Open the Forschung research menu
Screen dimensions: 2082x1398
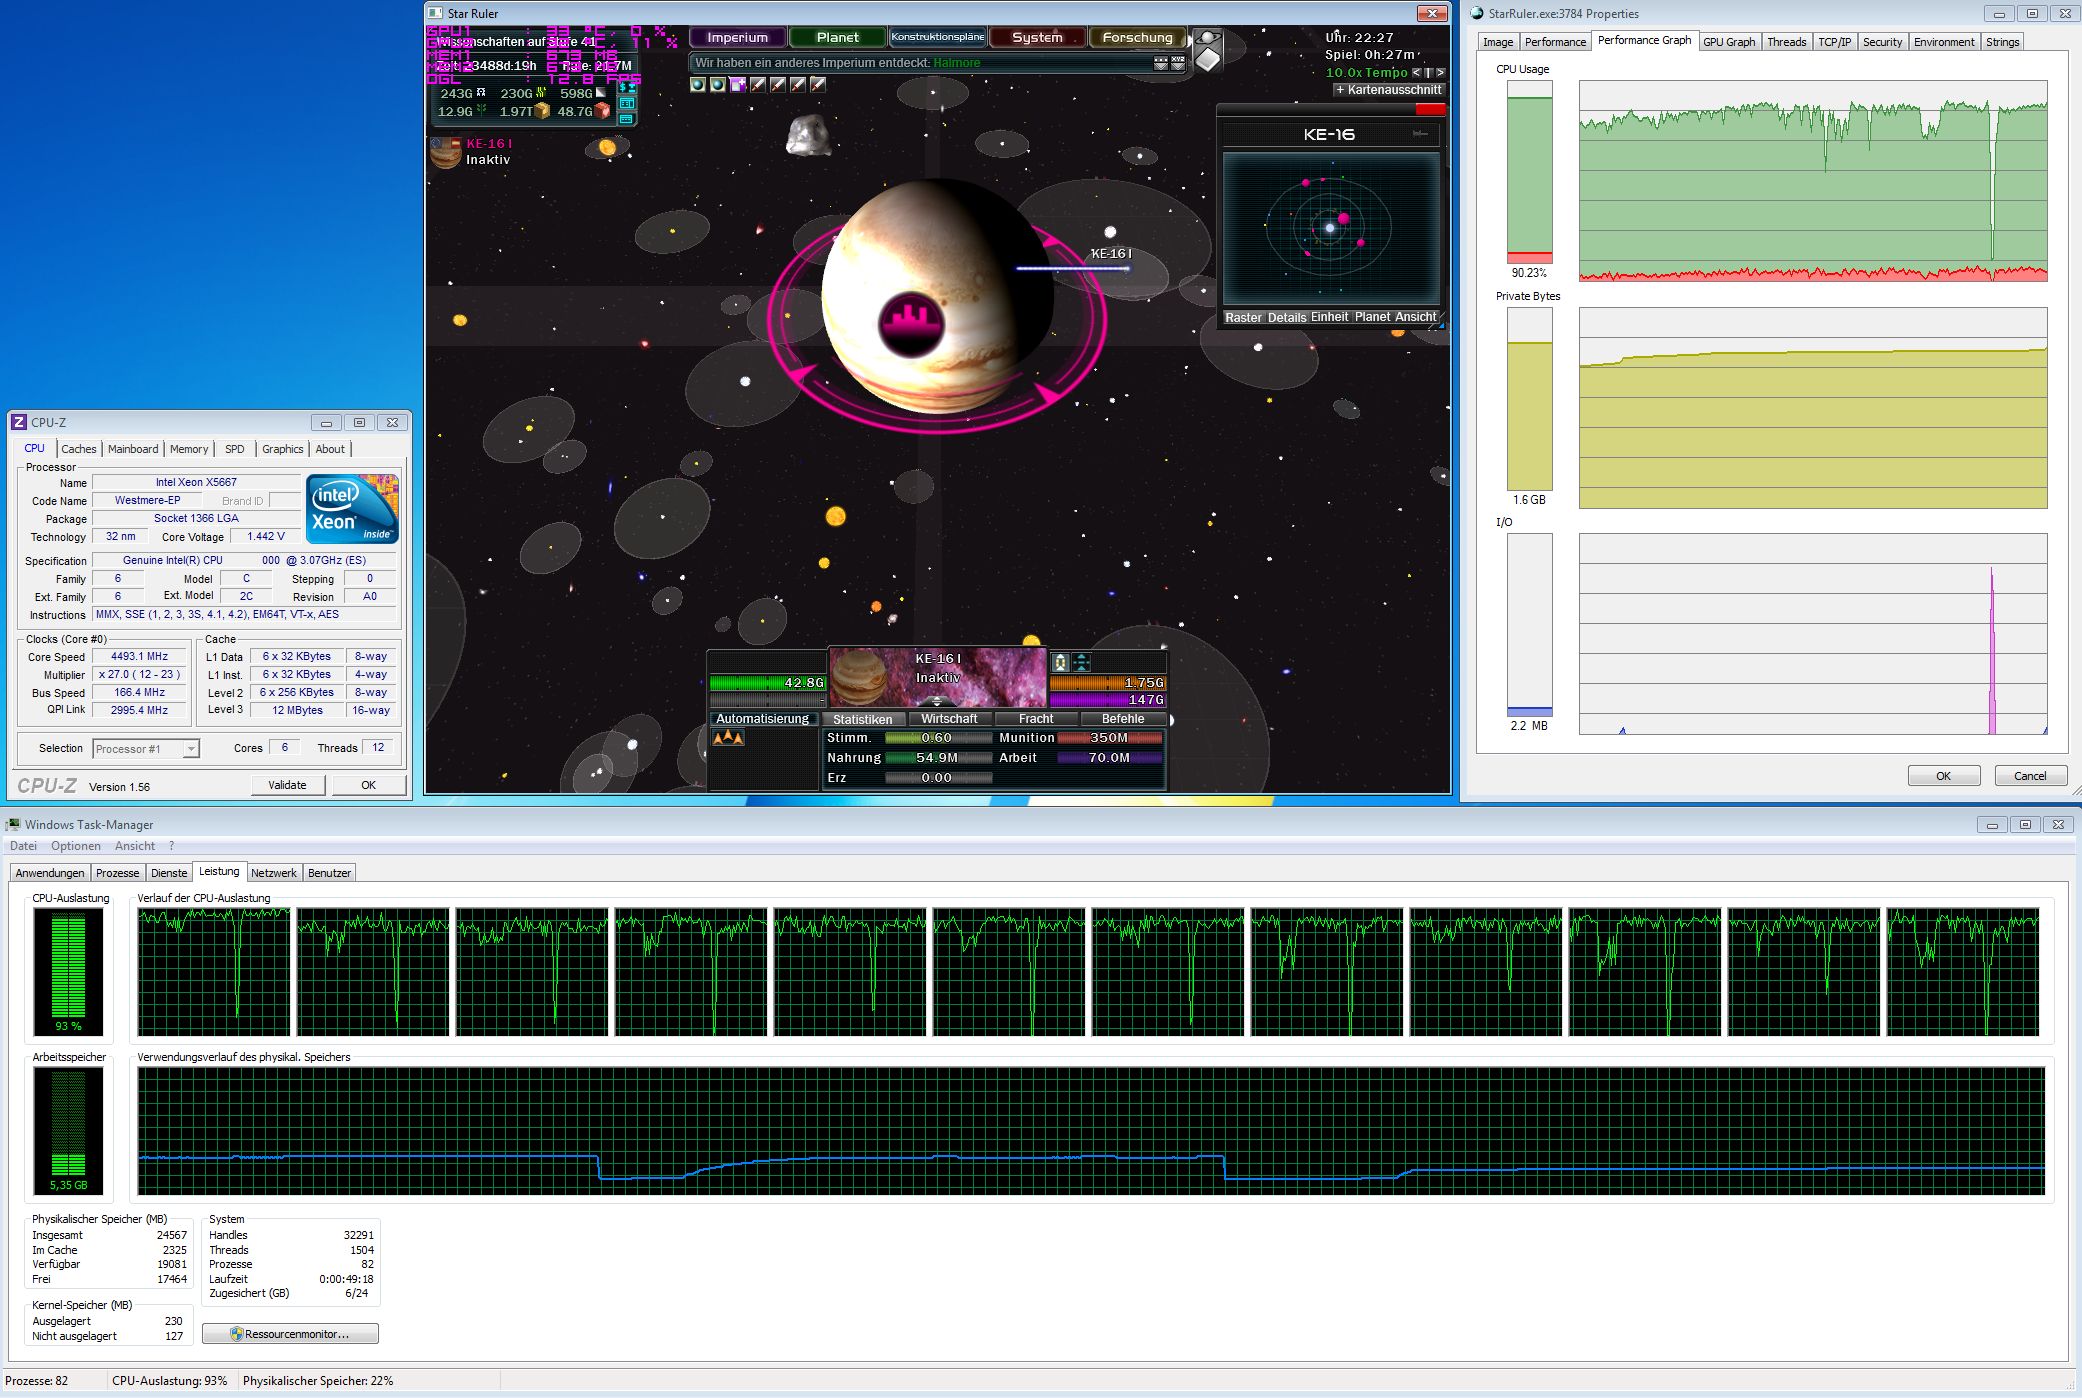tap(1136, 38)
